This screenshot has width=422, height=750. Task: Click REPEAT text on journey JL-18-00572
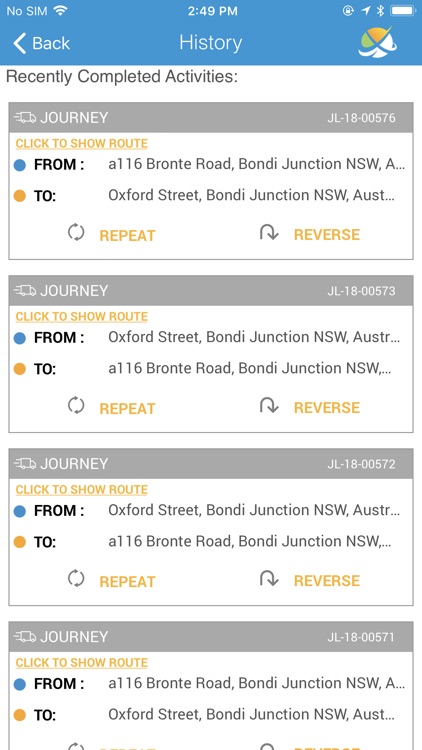[x=127, y=582]
